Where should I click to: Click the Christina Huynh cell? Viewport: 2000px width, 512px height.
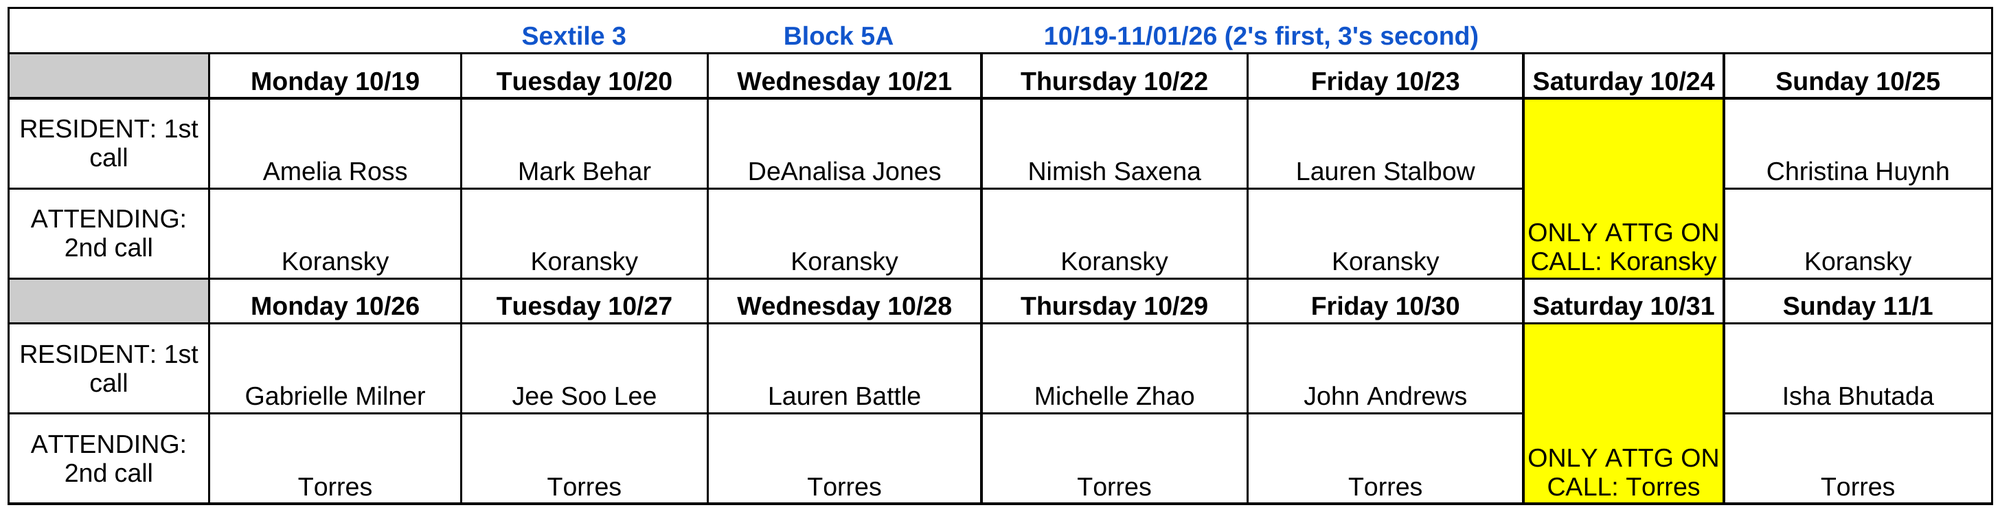tap(1857, 144)
